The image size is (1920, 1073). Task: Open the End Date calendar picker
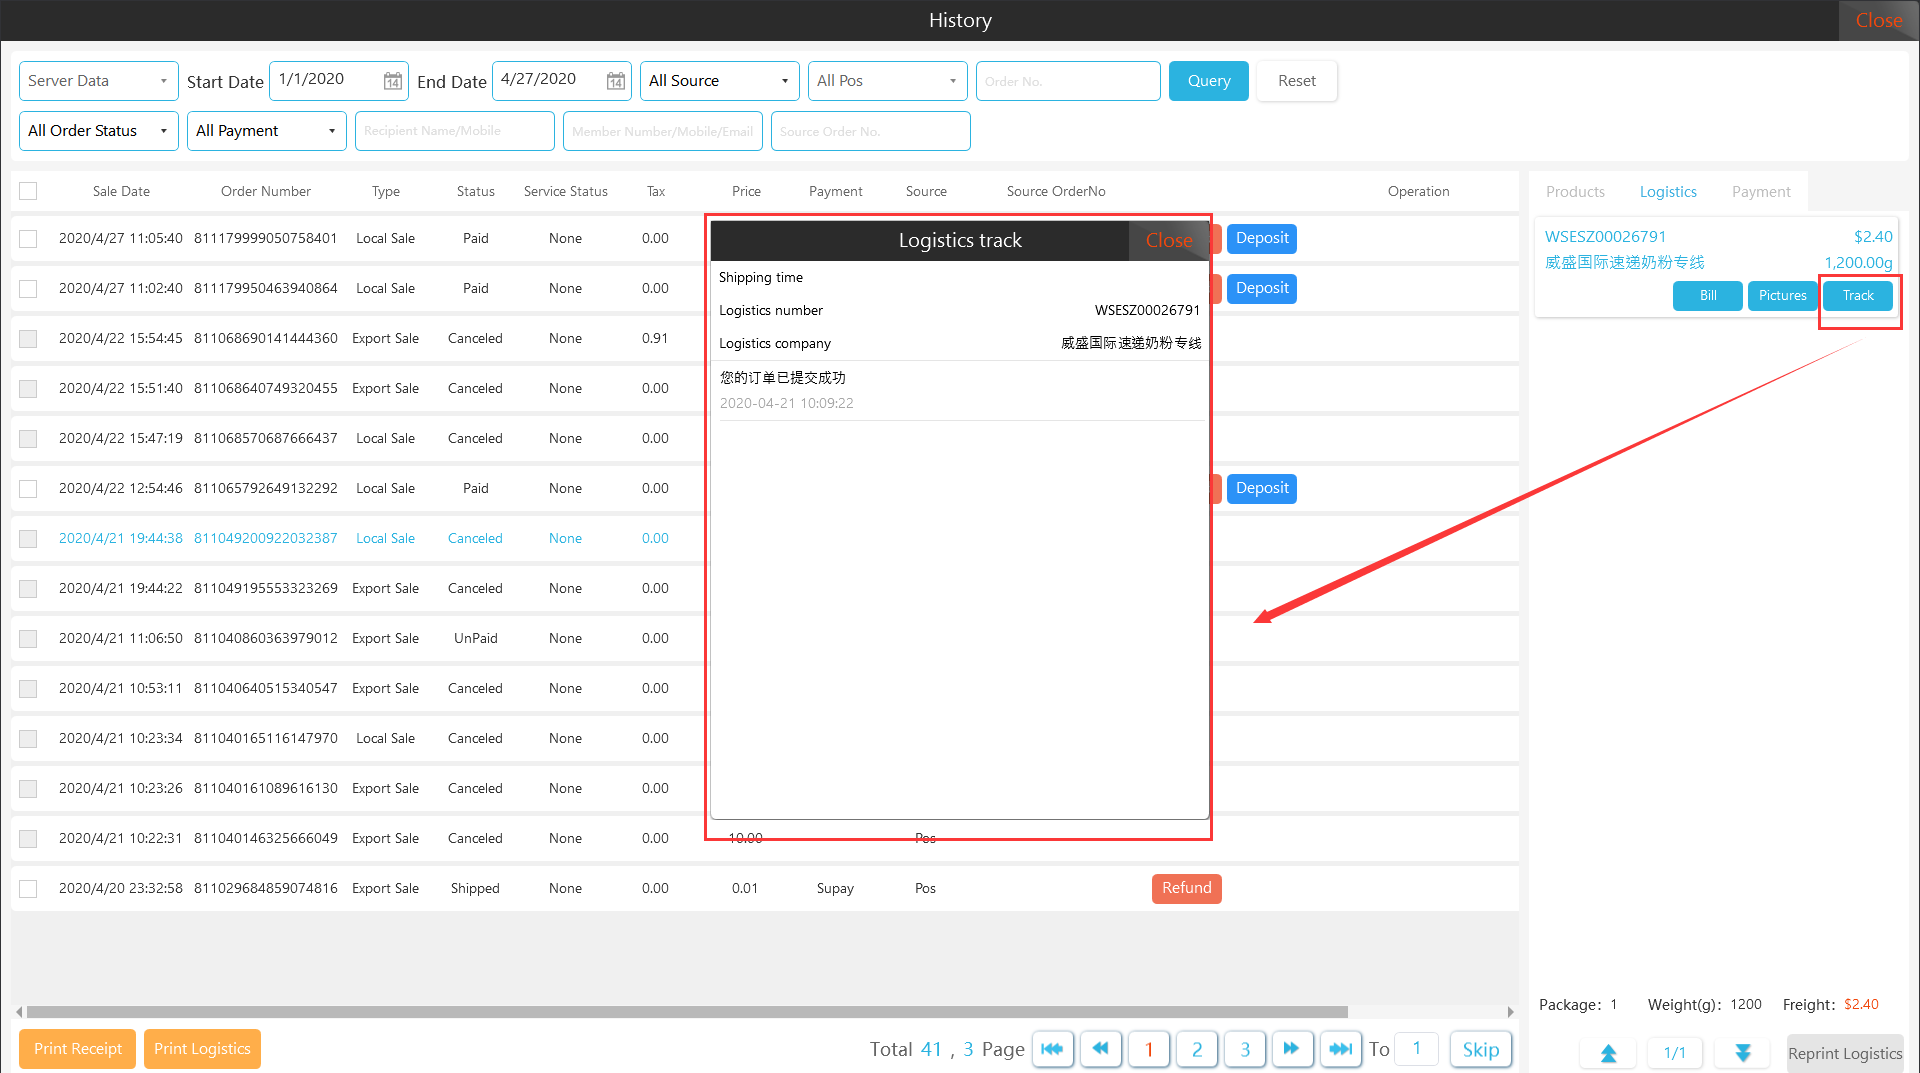[x=616, y=81]
